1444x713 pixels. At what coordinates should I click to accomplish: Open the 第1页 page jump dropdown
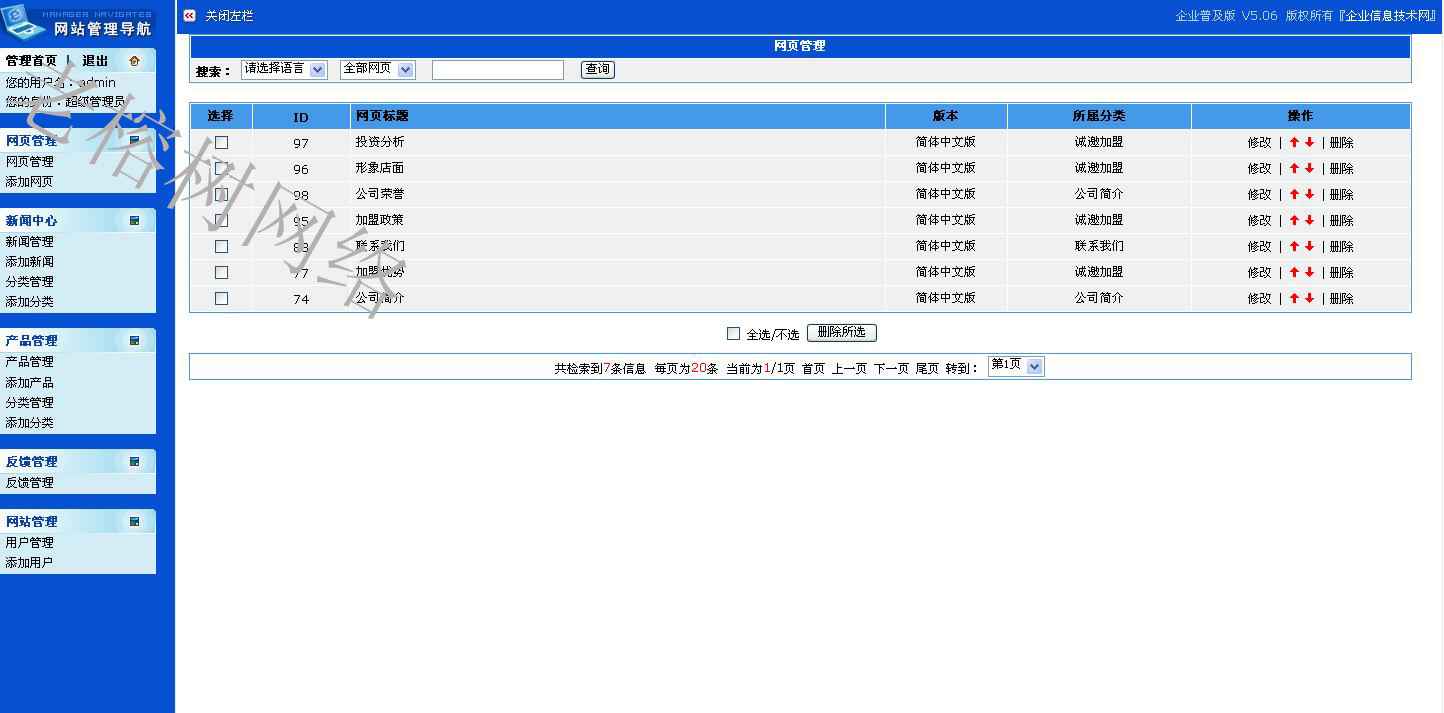[1016, 366]
